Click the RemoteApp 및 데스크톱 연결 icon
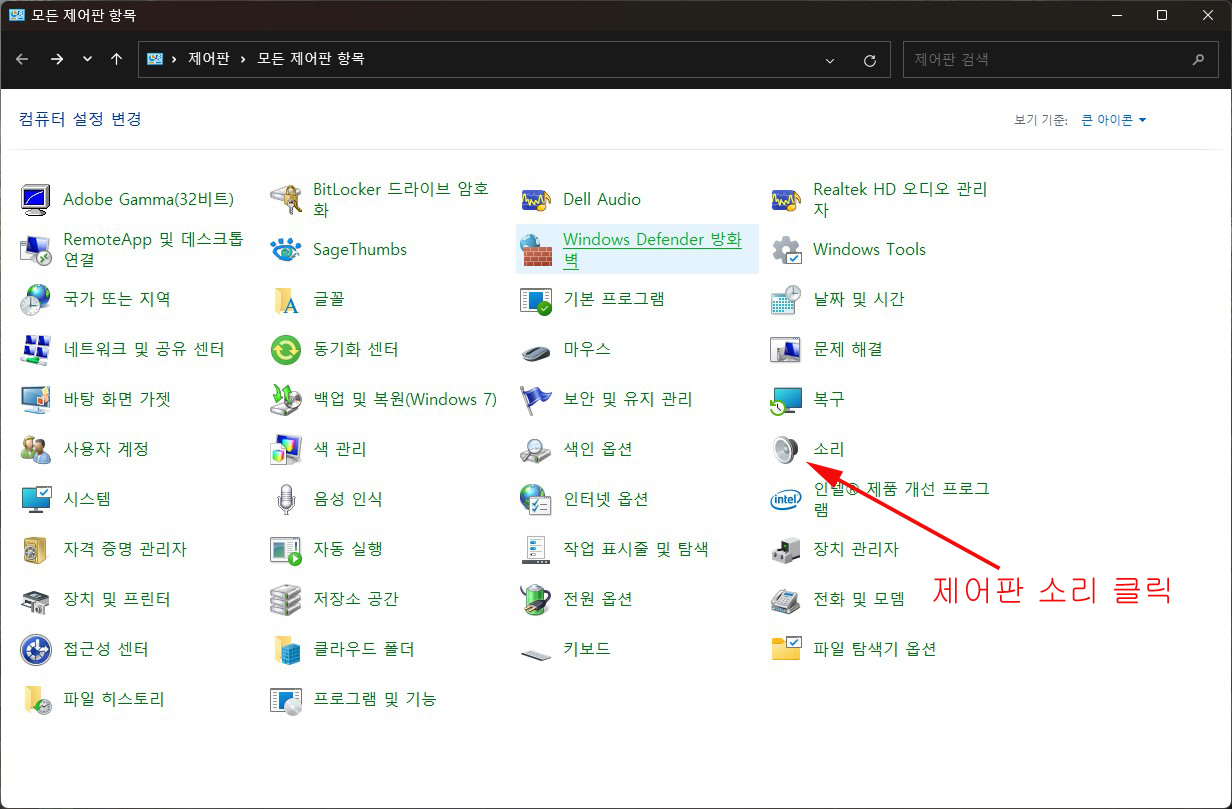Screen dimensions: 1232x809 pyautogui.click(x=36, y=249)
